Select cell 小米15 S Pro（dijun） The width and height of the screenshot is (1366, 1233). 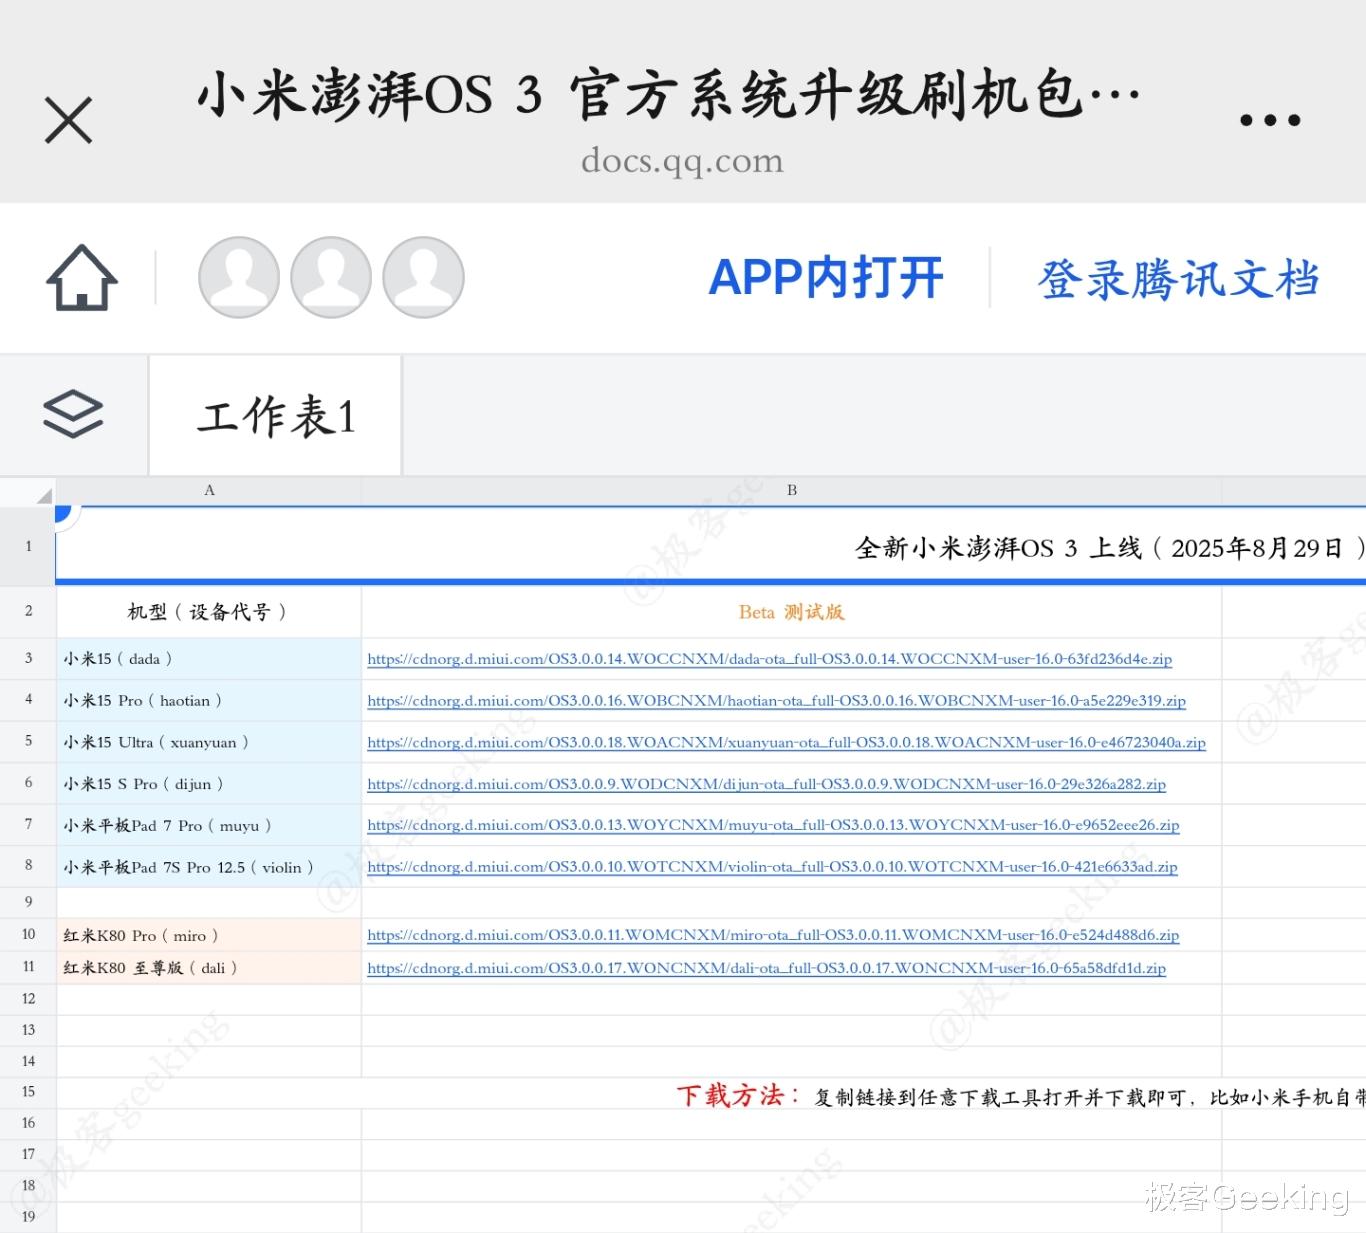(209, 784)
